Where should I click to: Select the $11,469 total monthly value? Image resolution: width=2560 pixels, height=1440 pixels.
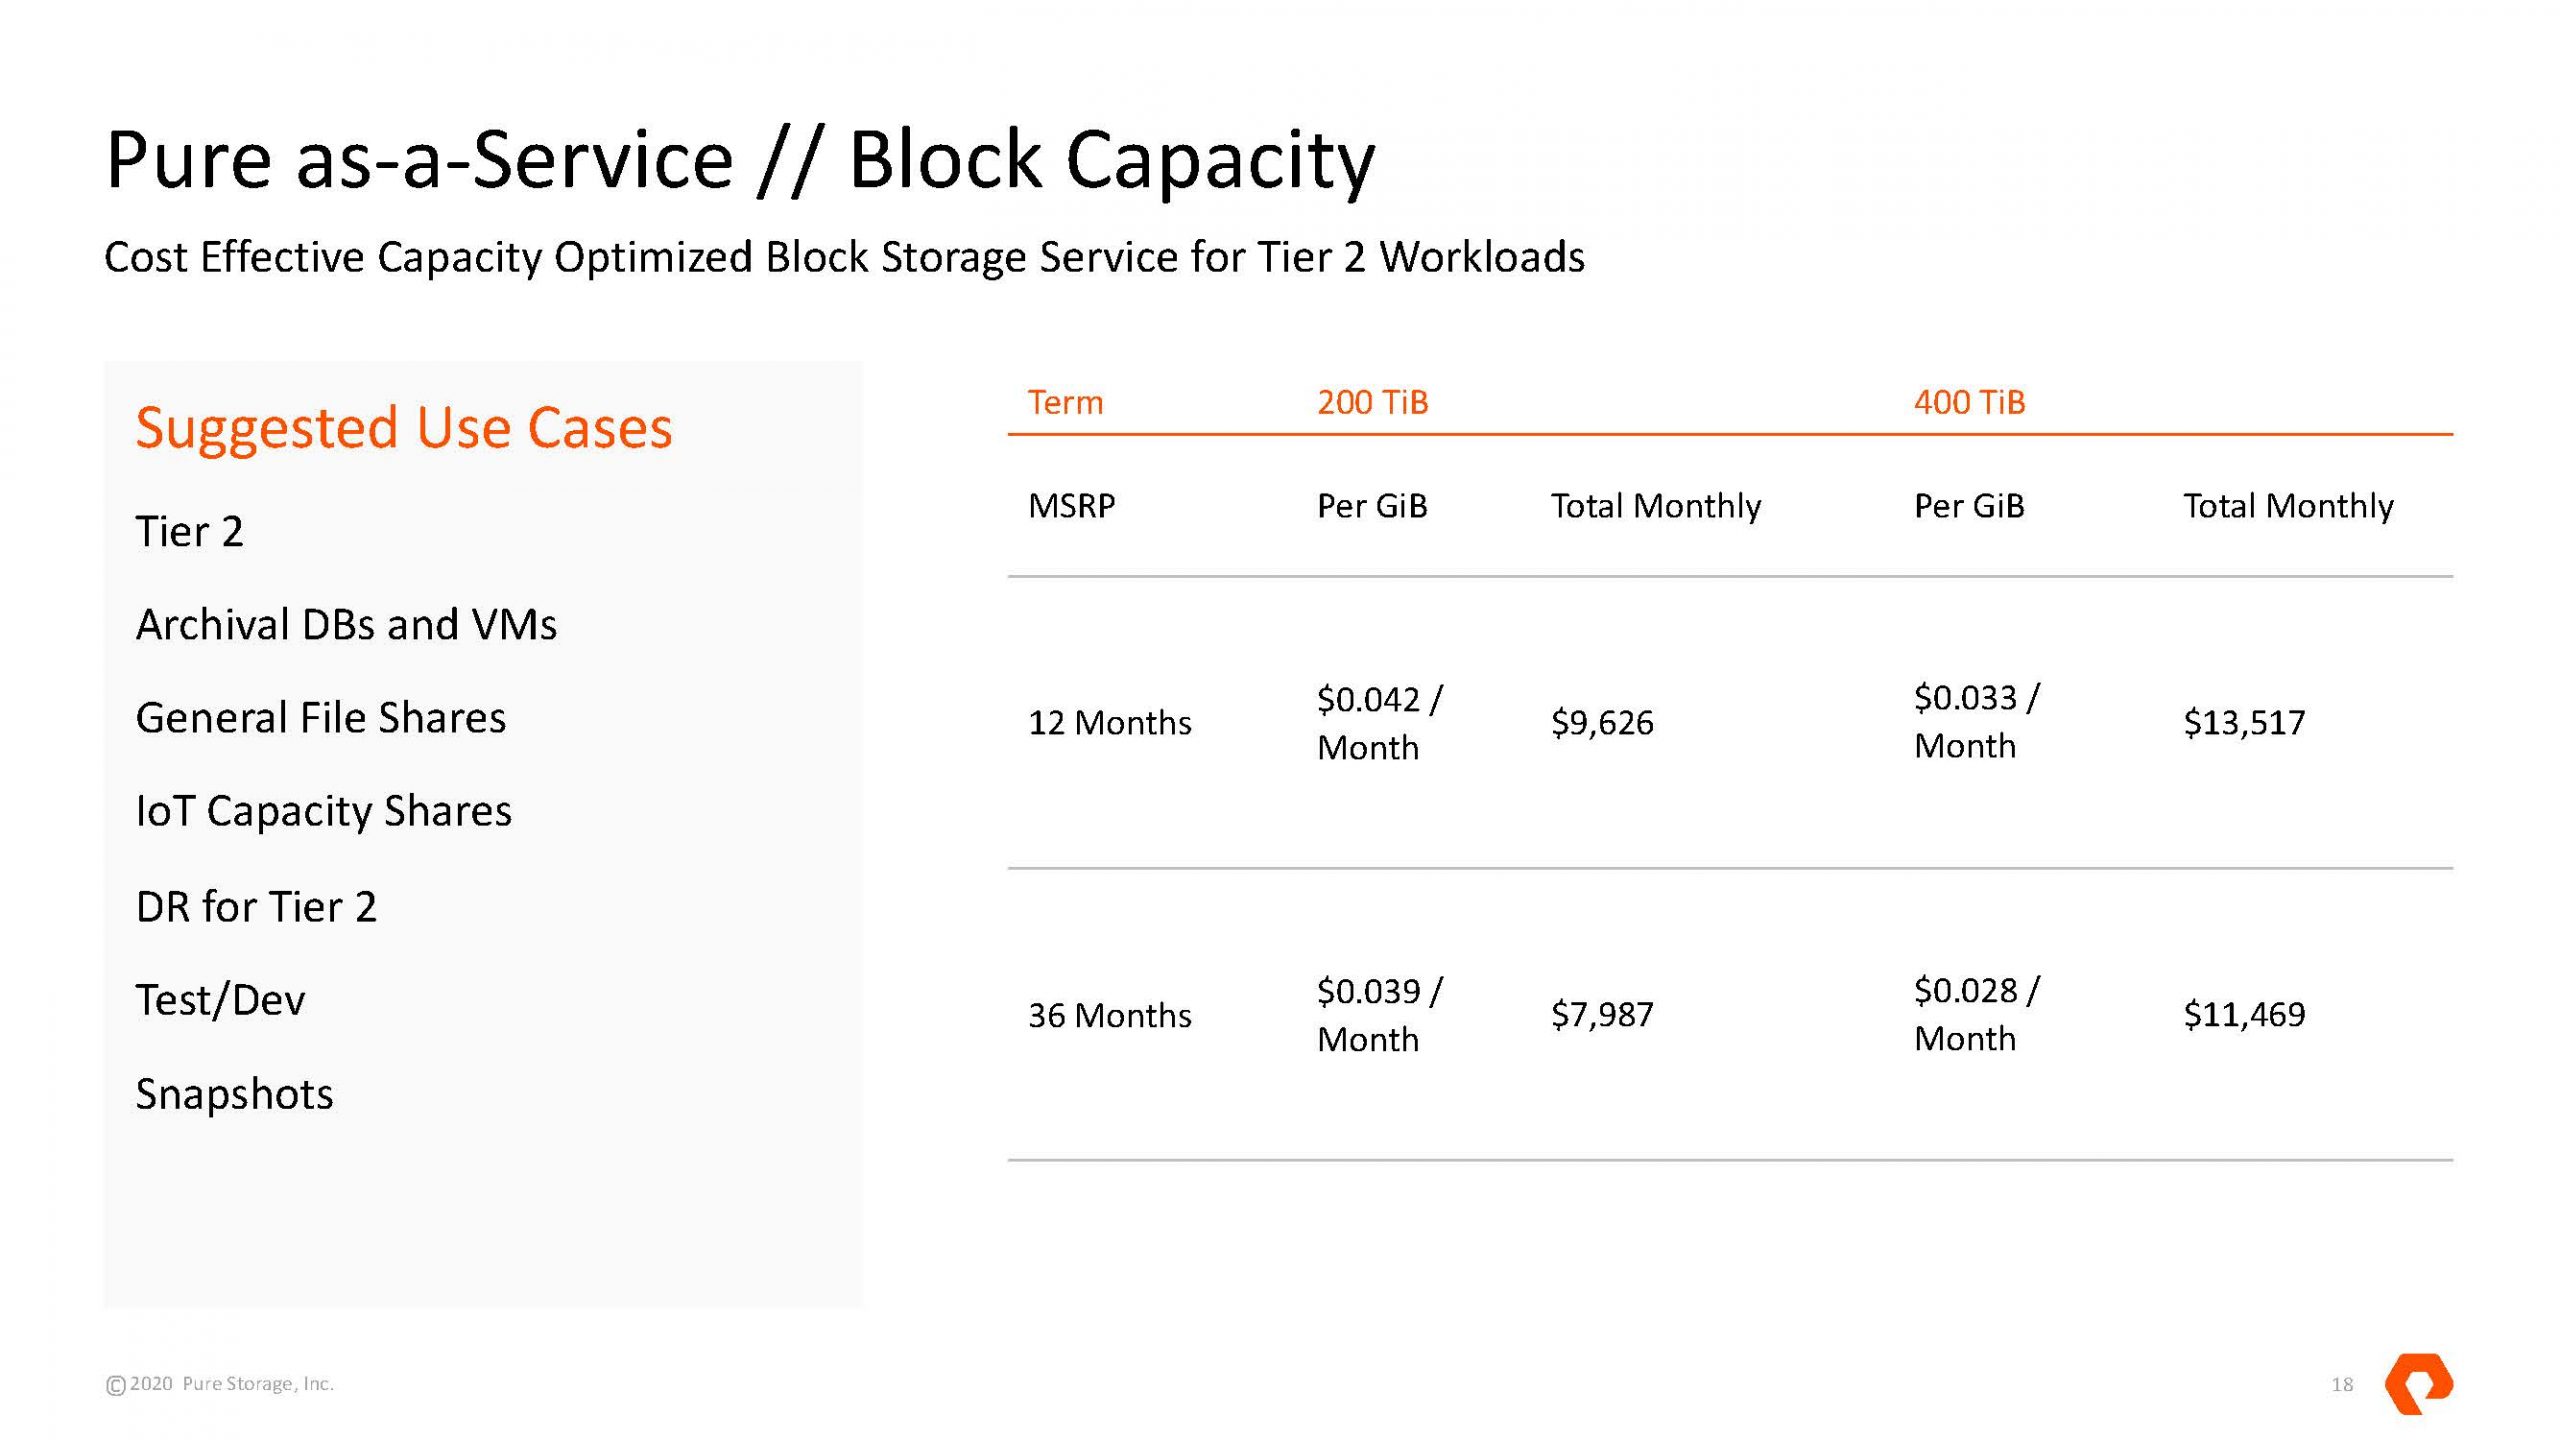point(2244,1015)
